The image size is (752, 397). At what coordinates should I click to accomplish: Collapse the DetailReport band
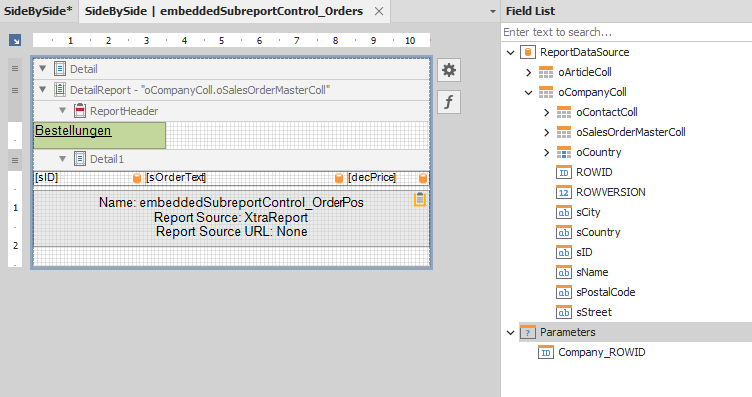43,89
